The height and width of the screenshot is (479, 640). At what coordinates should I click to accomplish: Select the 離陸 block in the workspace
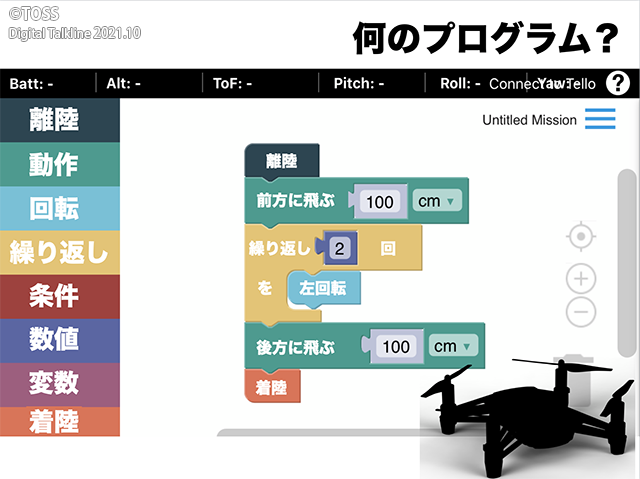point(281,160)
